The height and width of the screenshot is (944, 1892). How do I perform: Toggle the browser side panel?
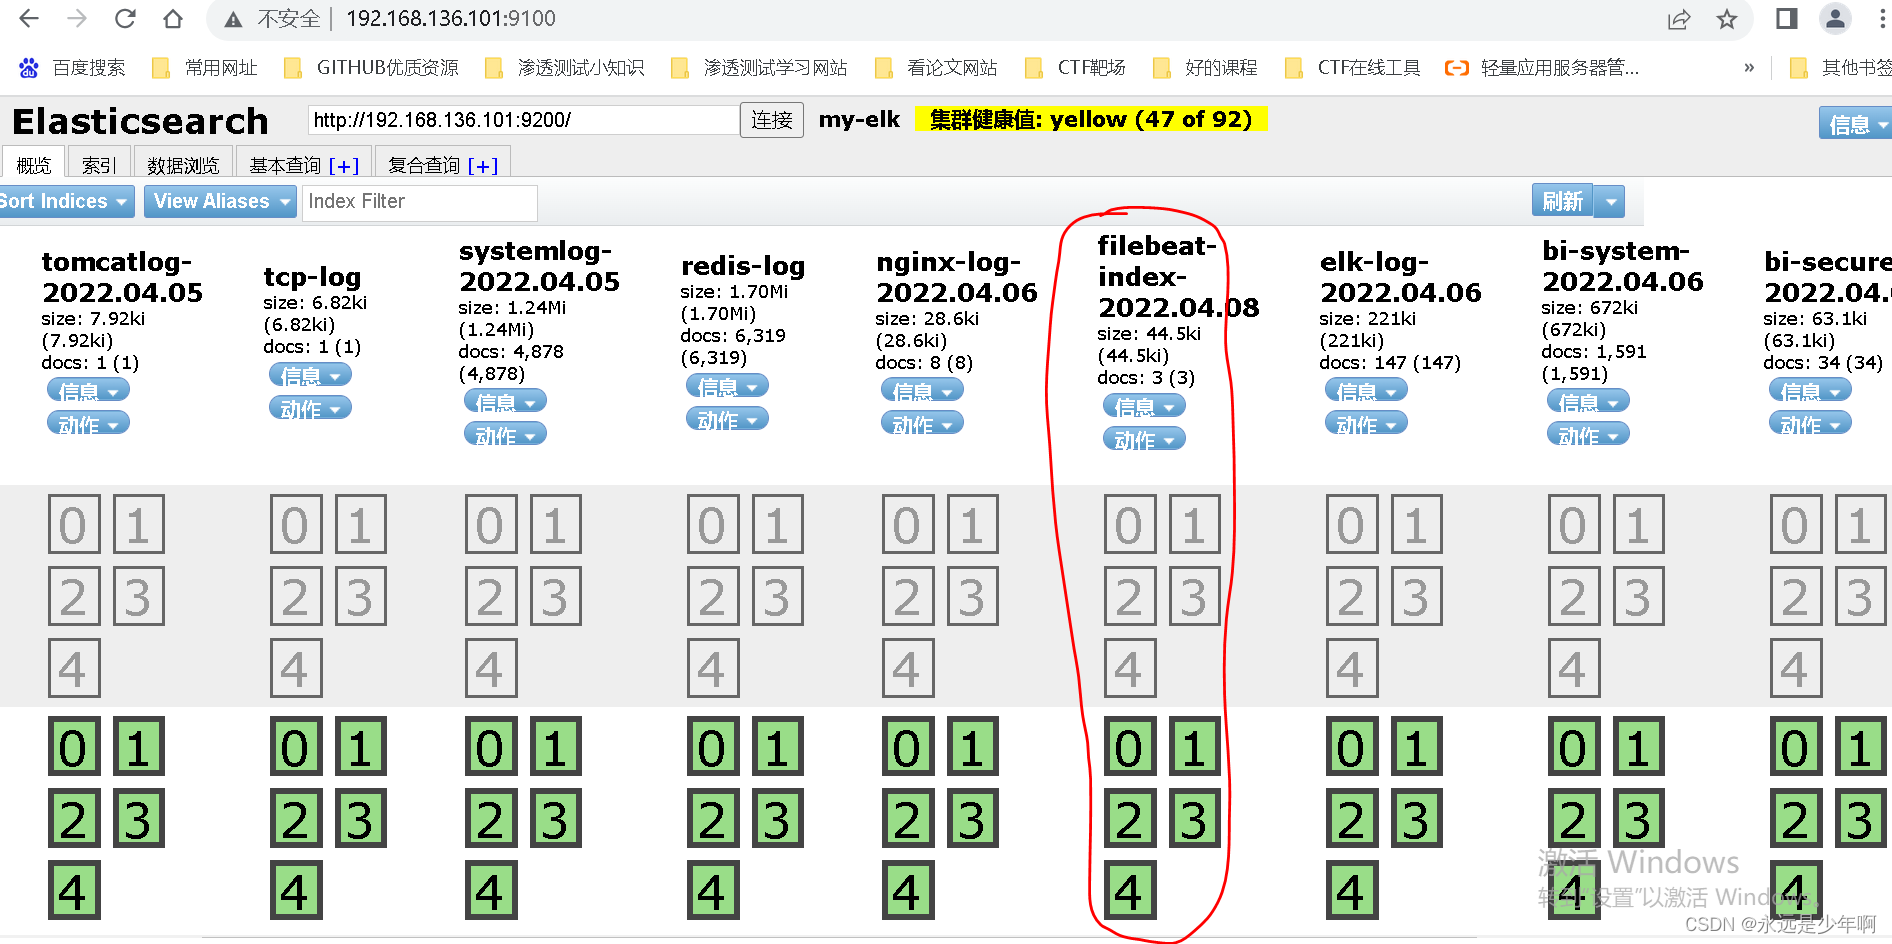click(x=1787, y=19)
